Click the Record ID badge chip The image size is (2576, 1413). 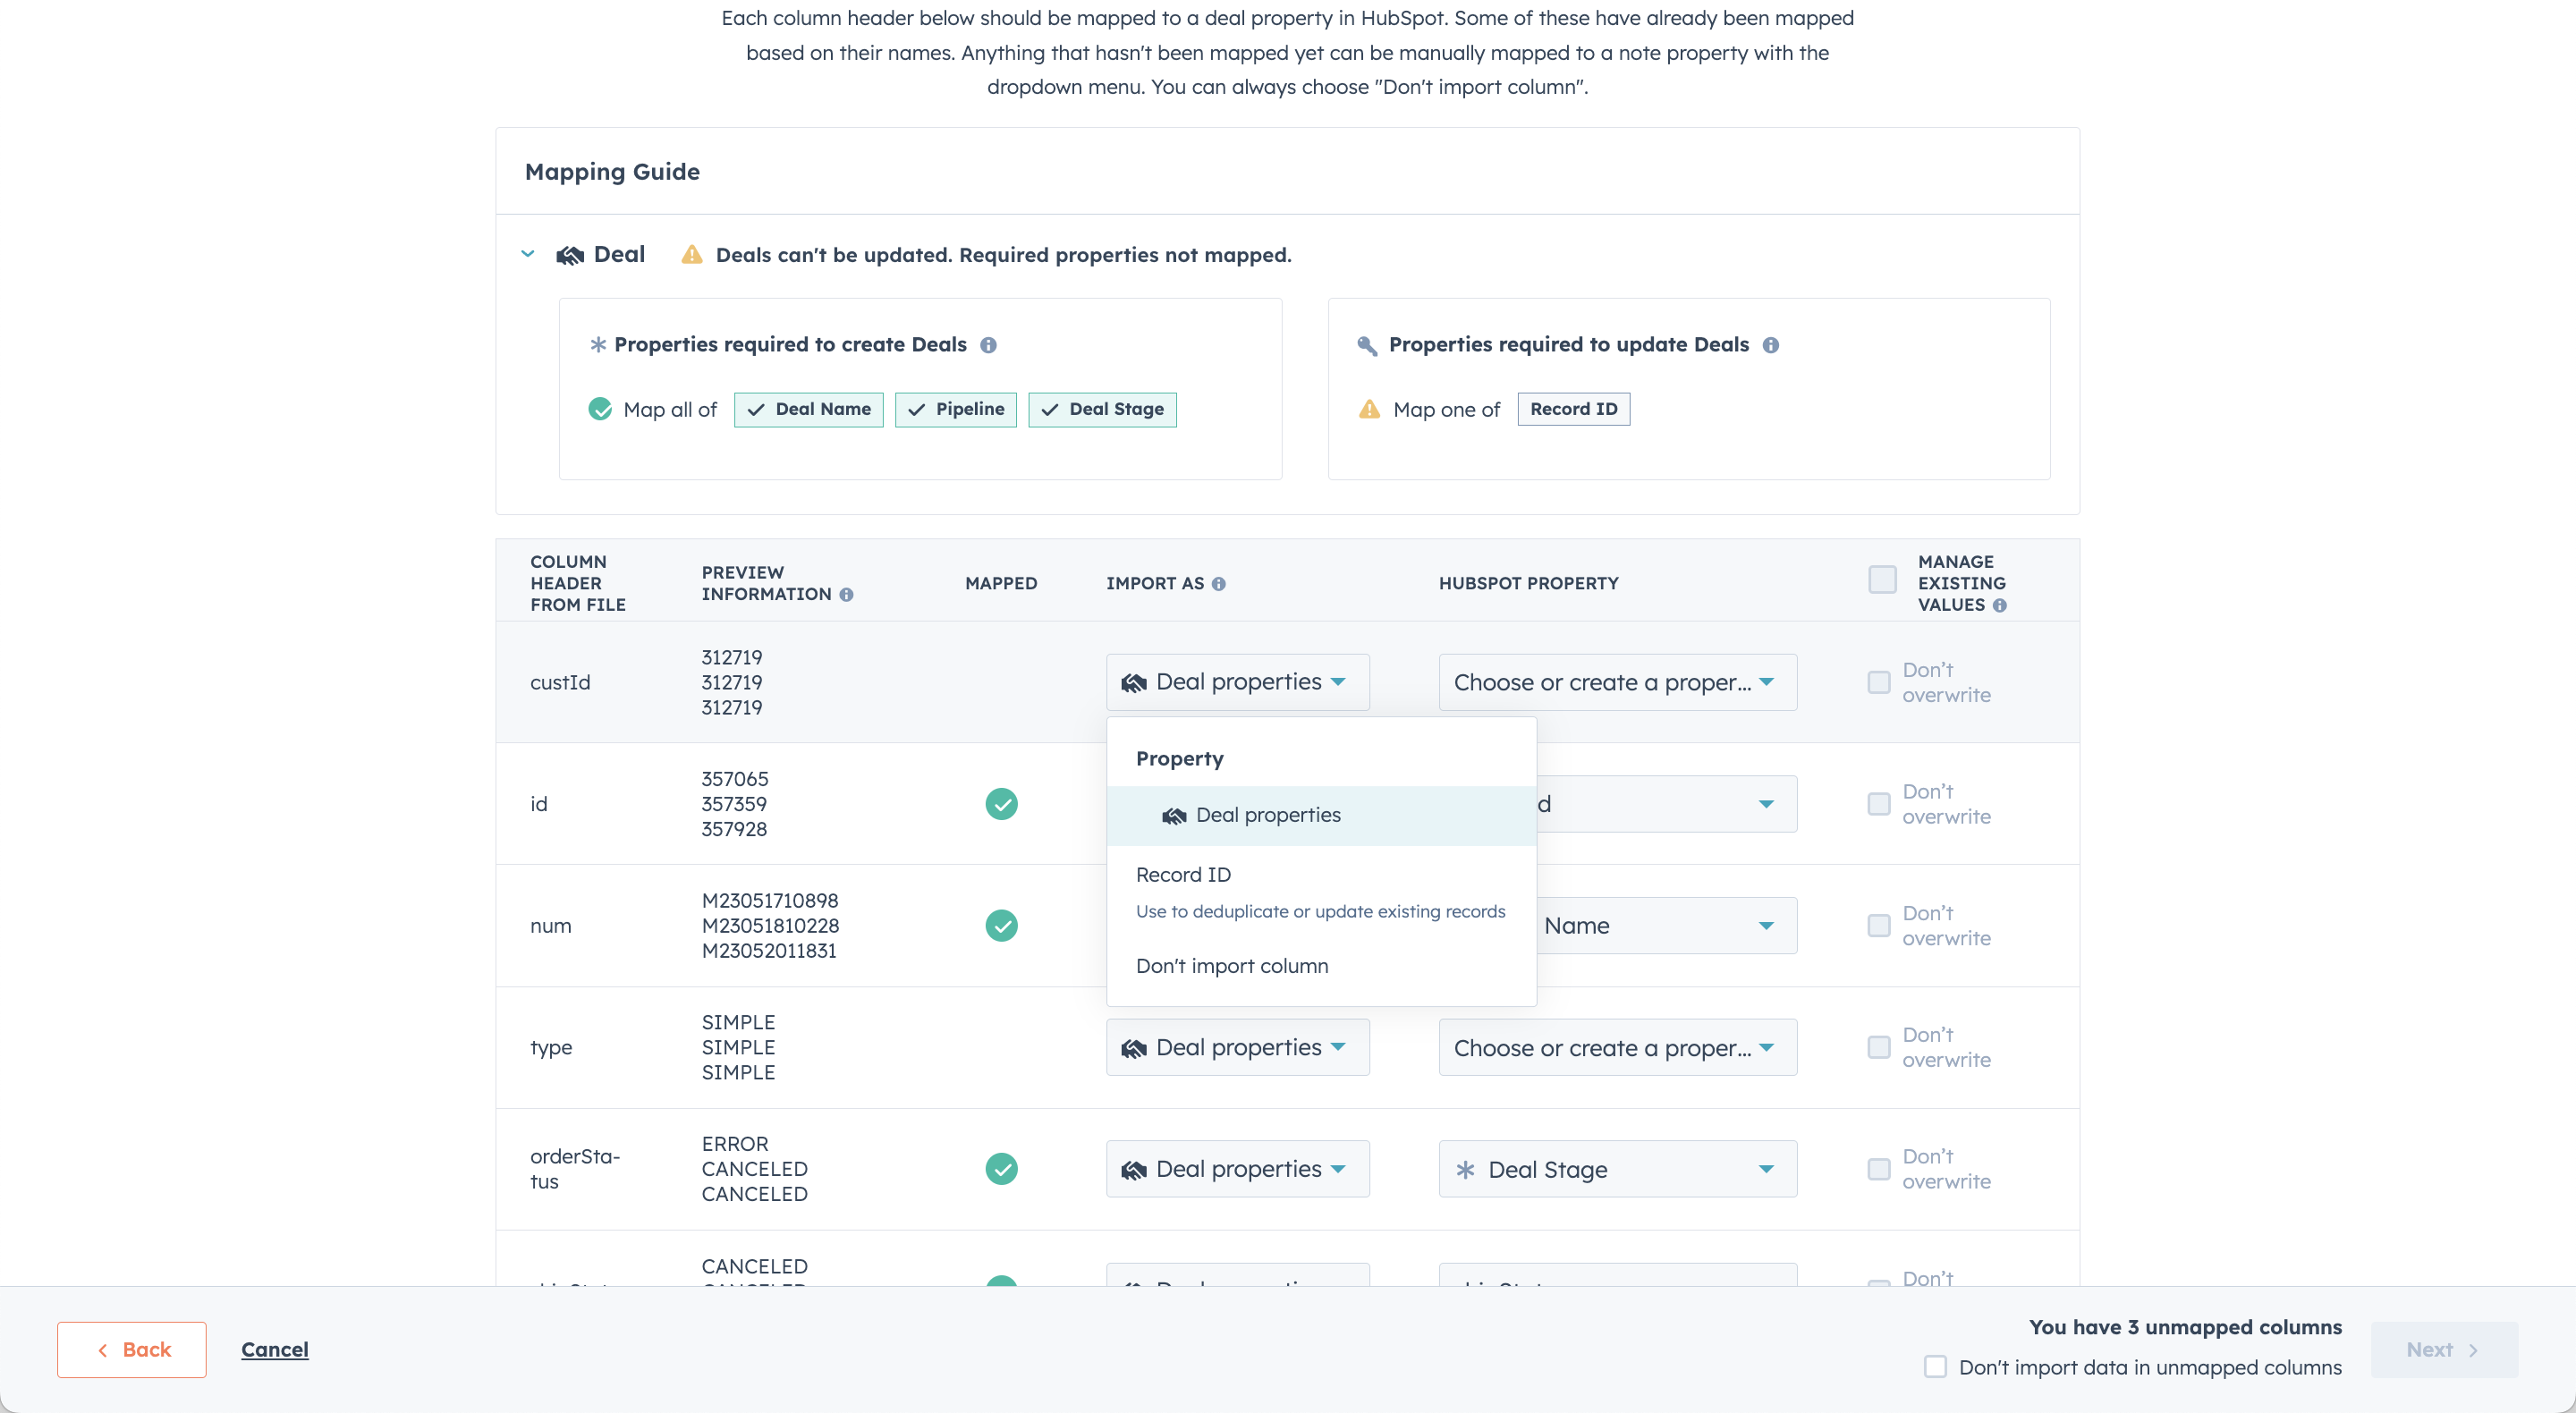(1572, 409)
